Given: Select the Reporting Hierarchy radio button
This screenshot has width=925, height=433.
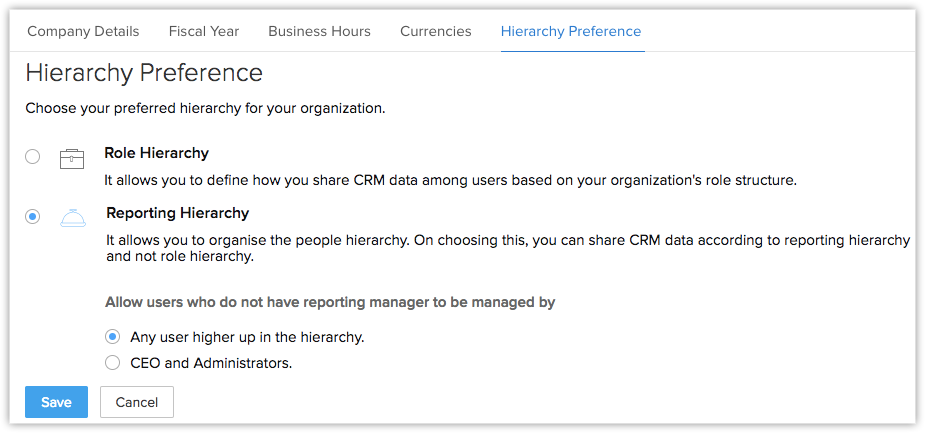Looking at the screenshot, I should click(33, 216).
